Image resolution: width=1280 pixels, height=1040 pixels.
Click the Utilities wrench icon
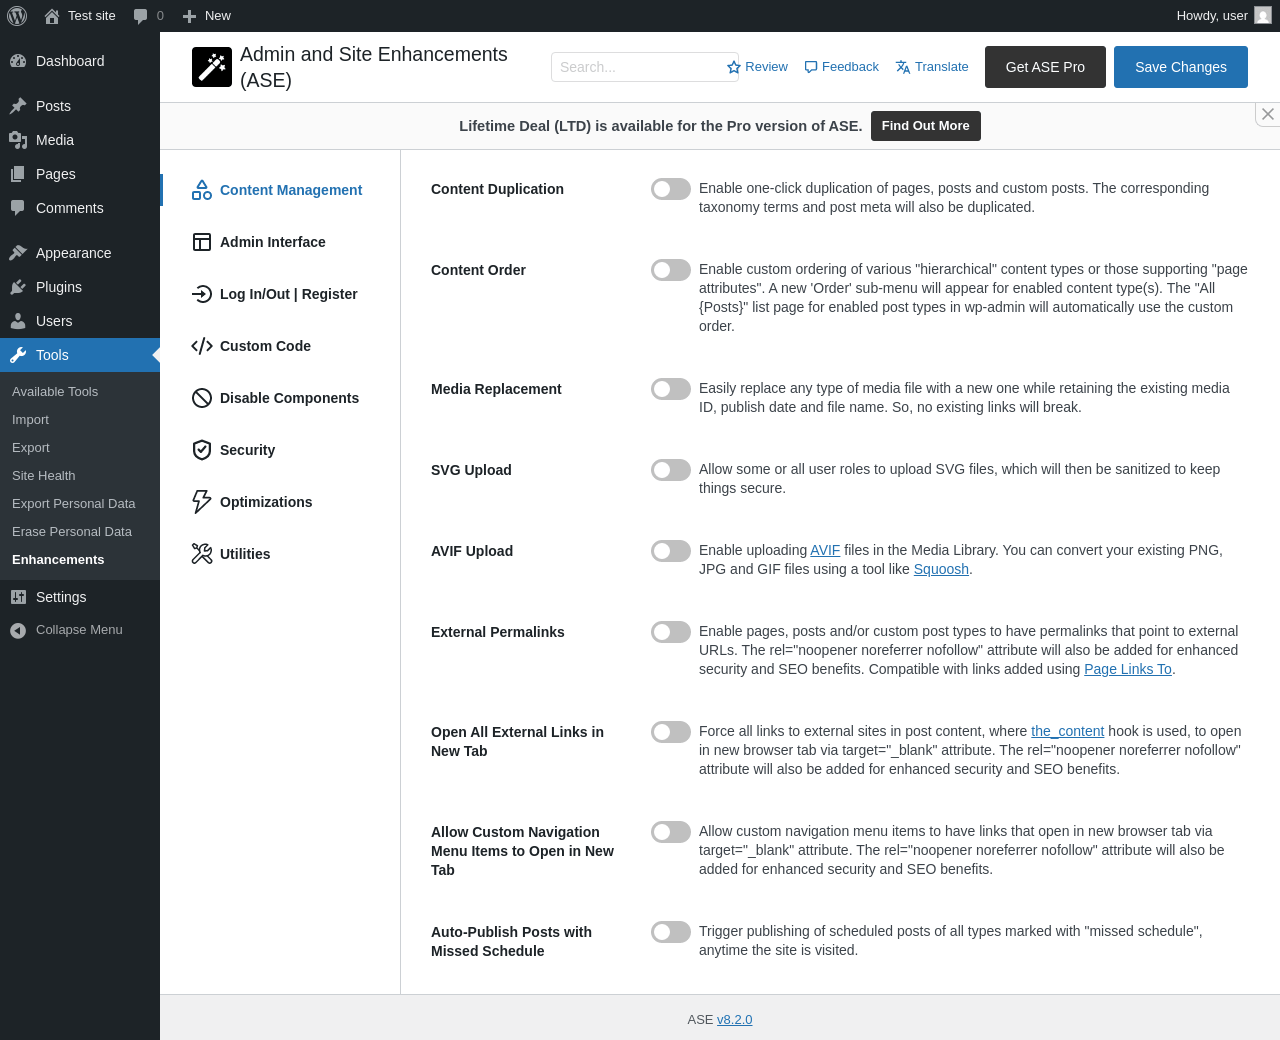(x=202, y=554)
